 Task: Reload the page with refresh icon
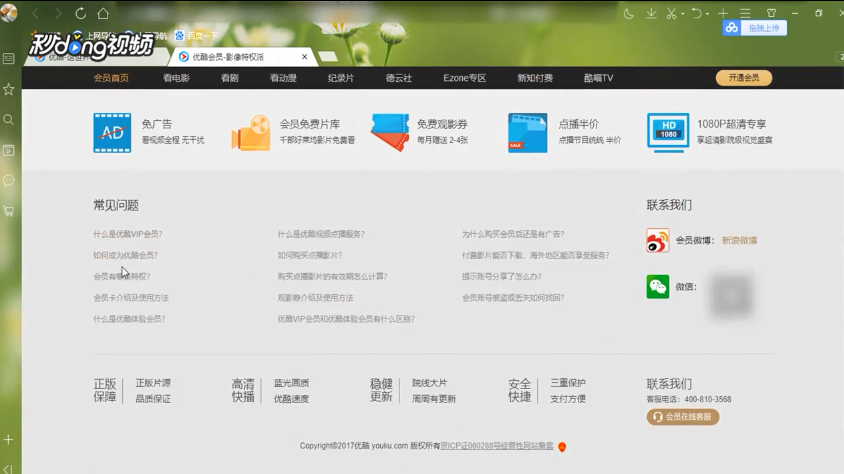(81, 13)
